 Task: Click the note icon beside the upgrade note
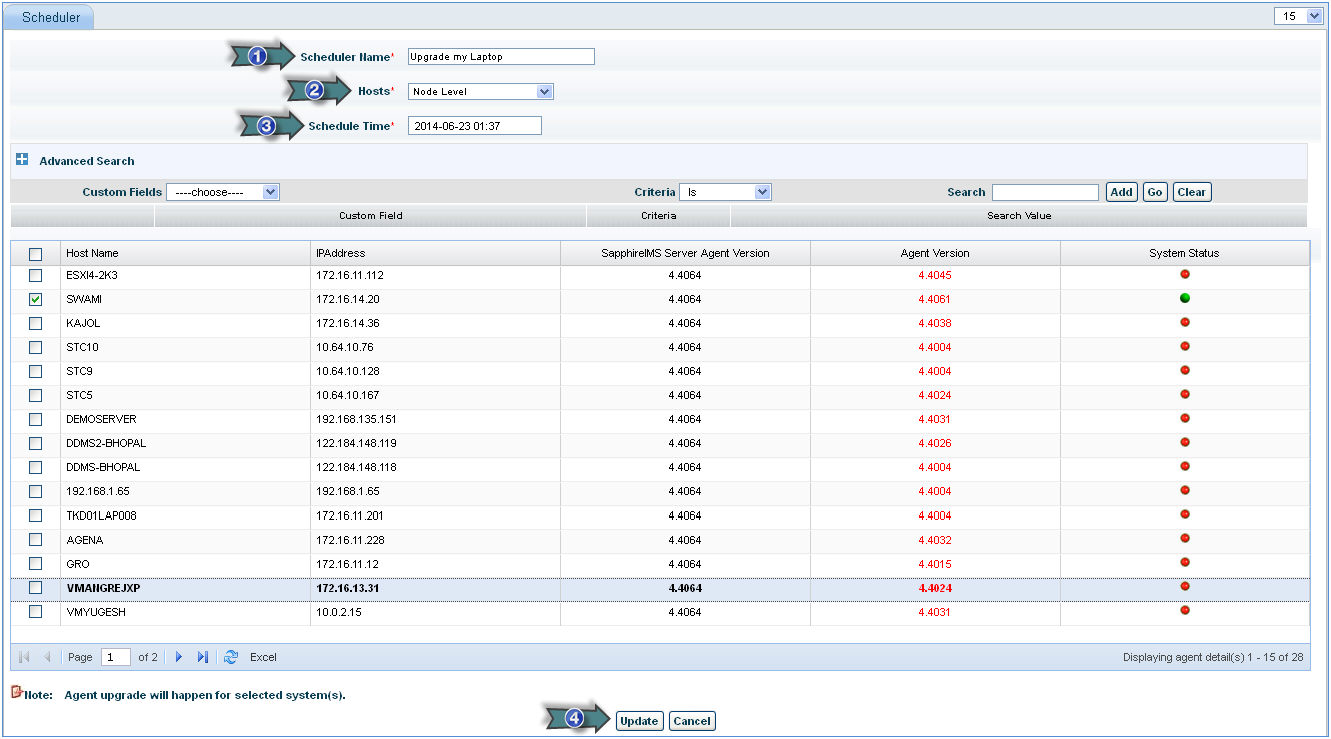click(x=16, y=692)
